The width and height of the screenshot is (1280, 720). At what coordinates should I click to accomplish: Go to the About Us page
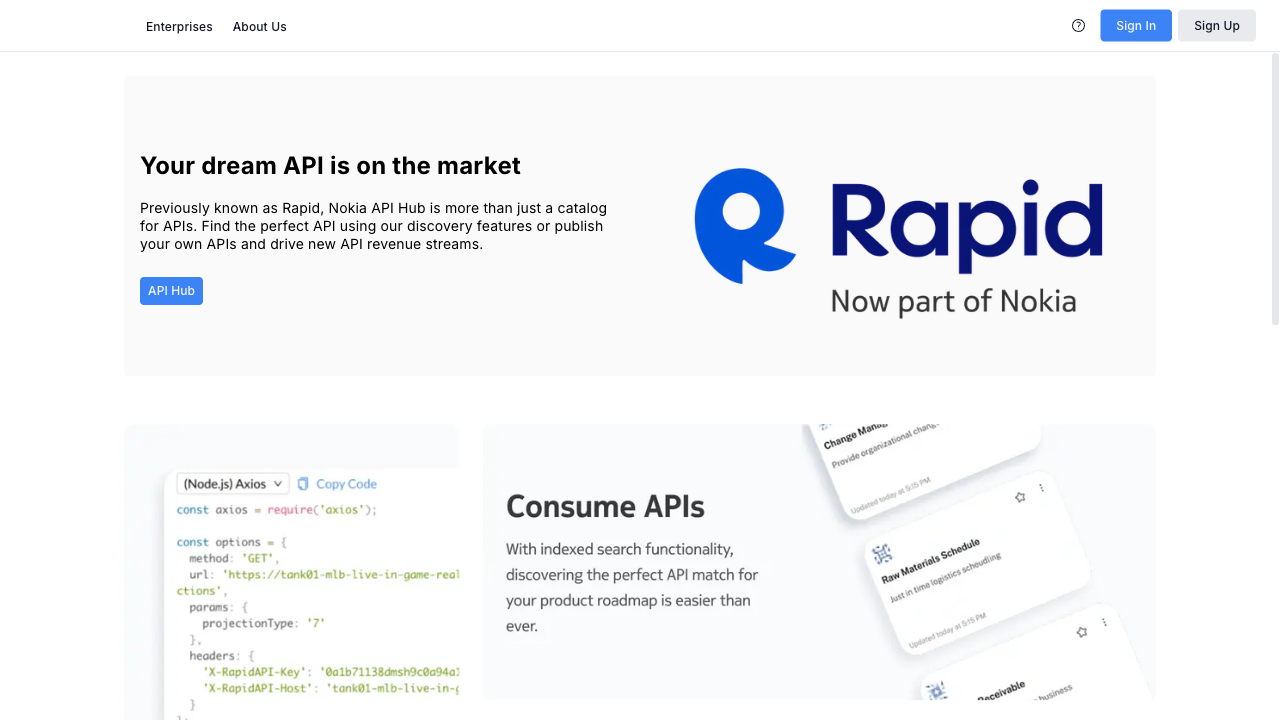click(x=260, y=27)
